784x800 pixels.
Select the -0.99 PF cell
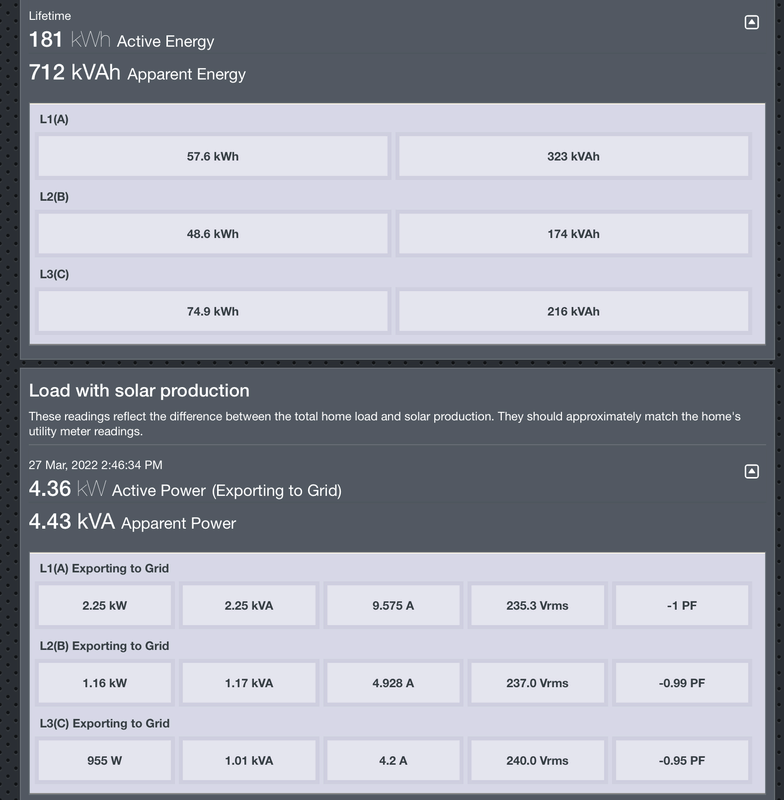tap(681, 683)
